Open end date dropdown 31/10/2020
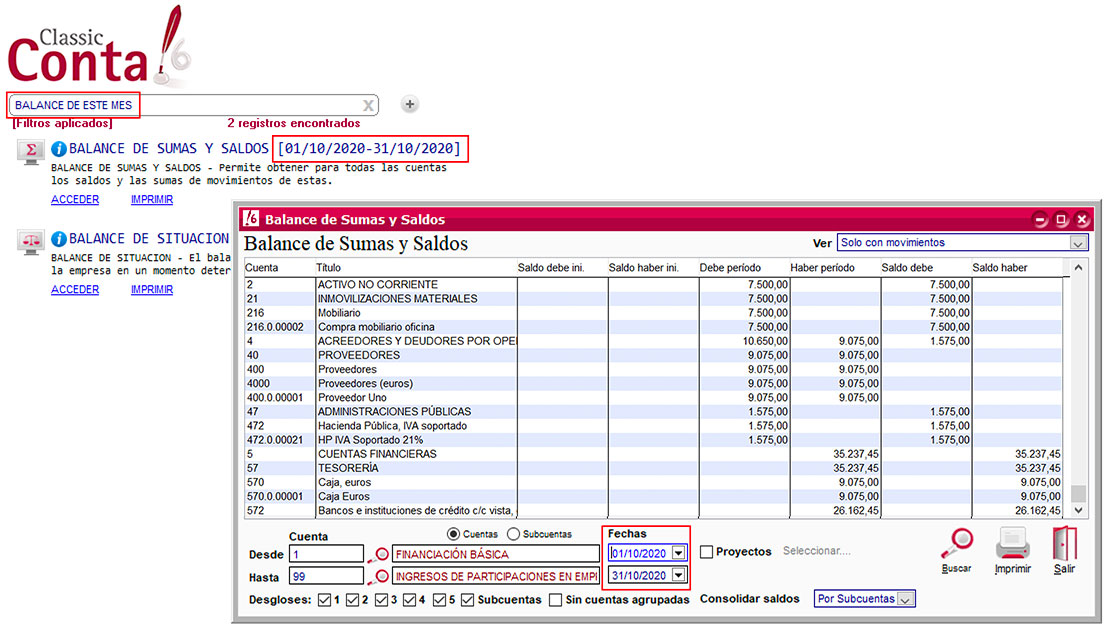Image resolution: width=1105 pixels, height=625 pixels. click(678, 576)
